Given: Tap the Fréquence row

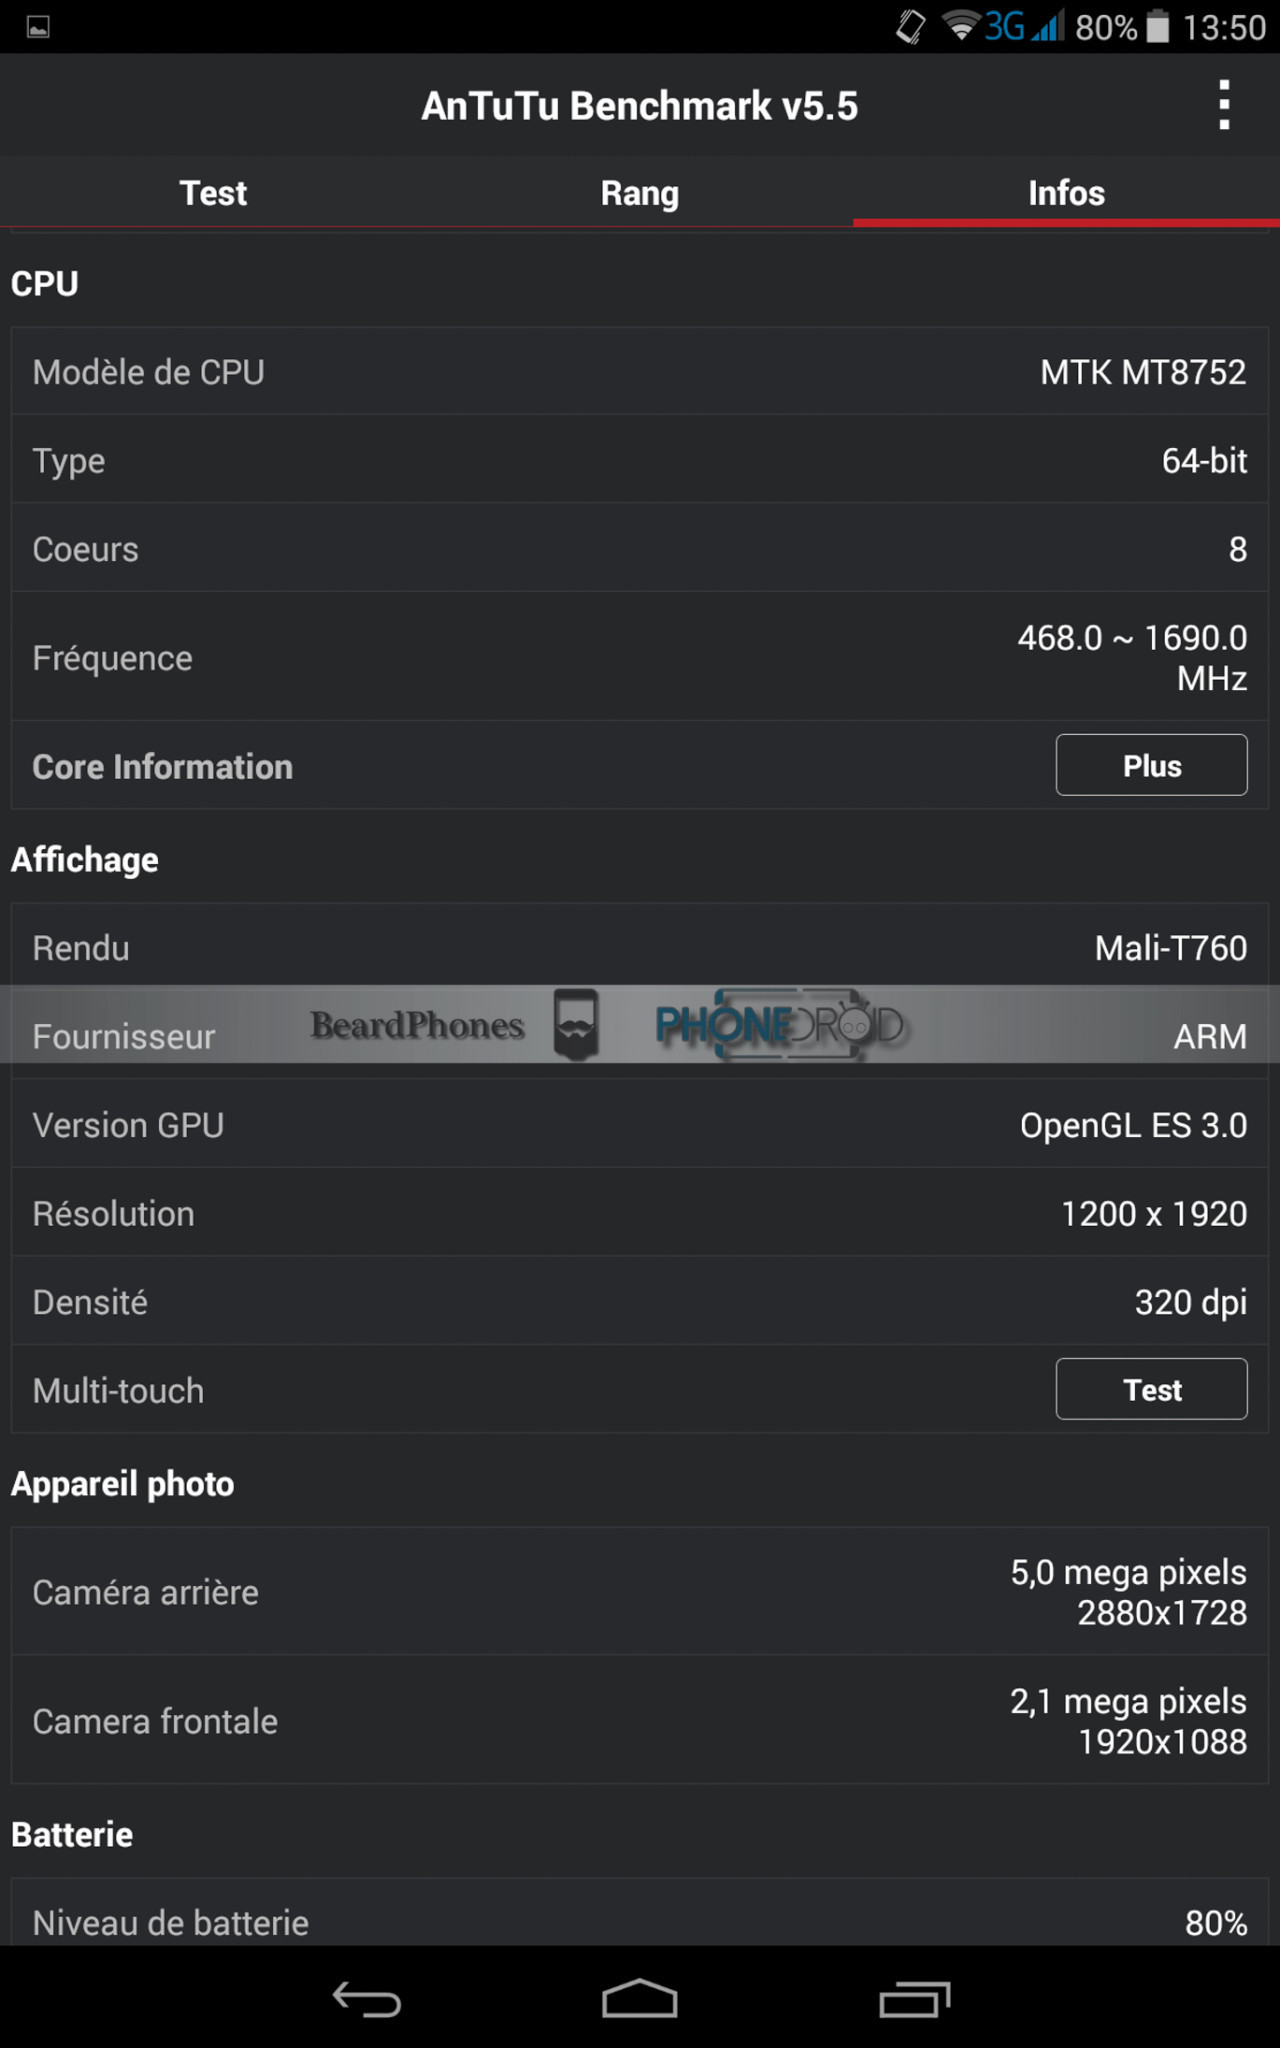Looking at the screenshot, I should point(639,657).
